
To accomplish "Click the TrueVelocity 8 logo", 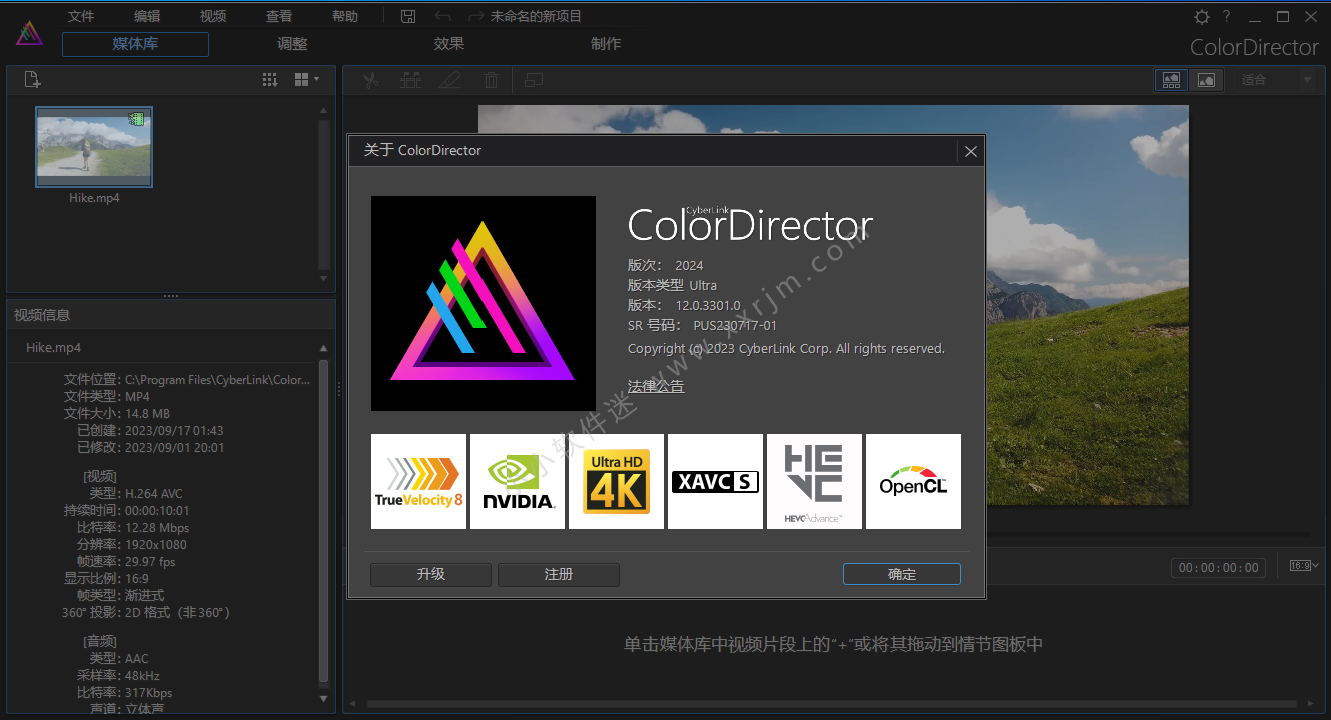I will tap(418, 481).
